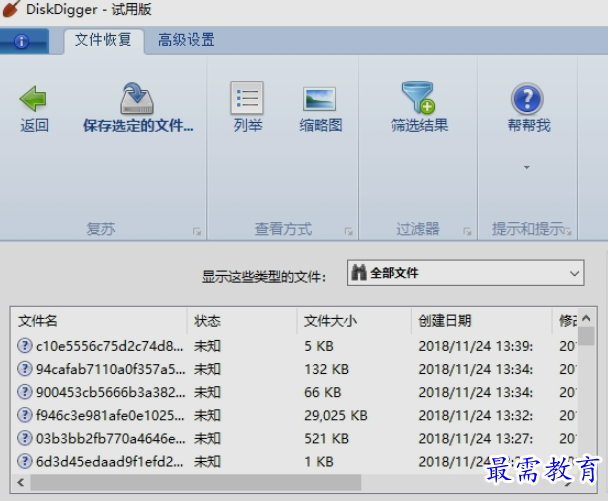Screen dimensions: 608x501
Task: Click date cell 2018/11/24 13:32
Action: pyautogui.click(x=476, y=415)
